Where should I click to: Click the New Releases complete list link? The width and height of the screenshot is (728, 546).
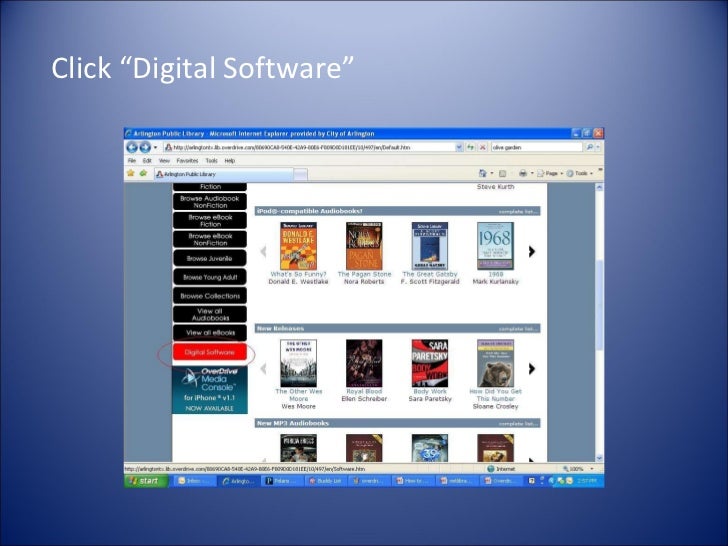(518, 329)
